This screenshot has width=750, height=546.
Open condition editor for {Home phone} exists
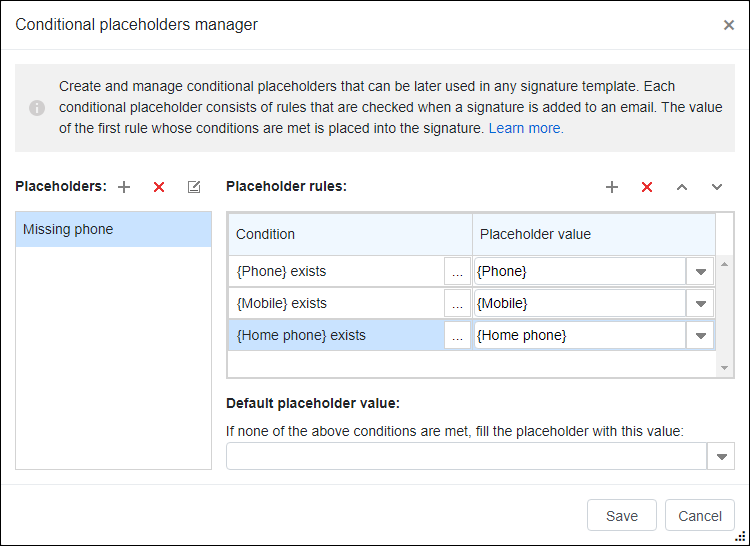[x=457, y=336]
